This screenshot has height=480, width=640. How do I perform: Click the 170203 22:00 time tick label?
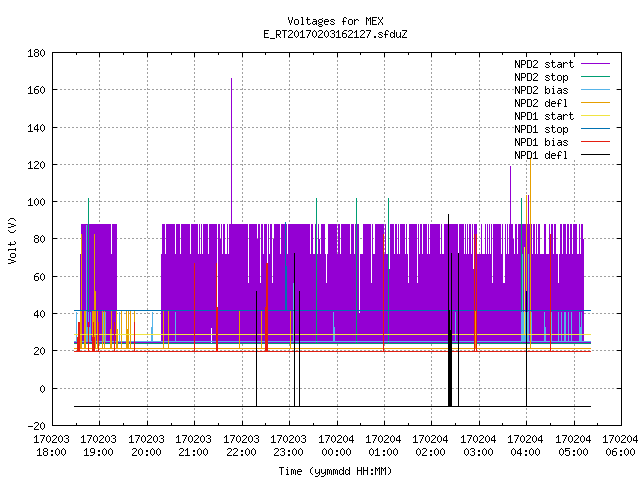point(242,446)
